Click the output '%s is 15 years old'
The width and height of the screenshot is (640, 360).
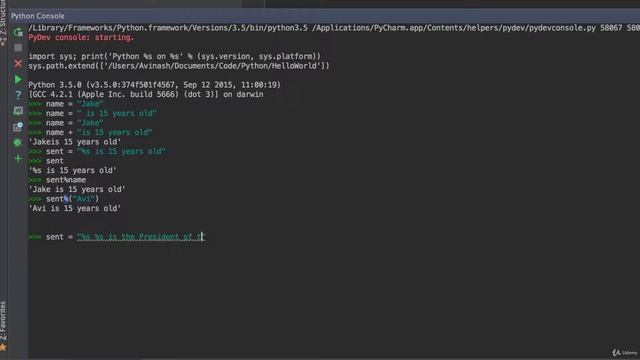(x=72, y=170)
